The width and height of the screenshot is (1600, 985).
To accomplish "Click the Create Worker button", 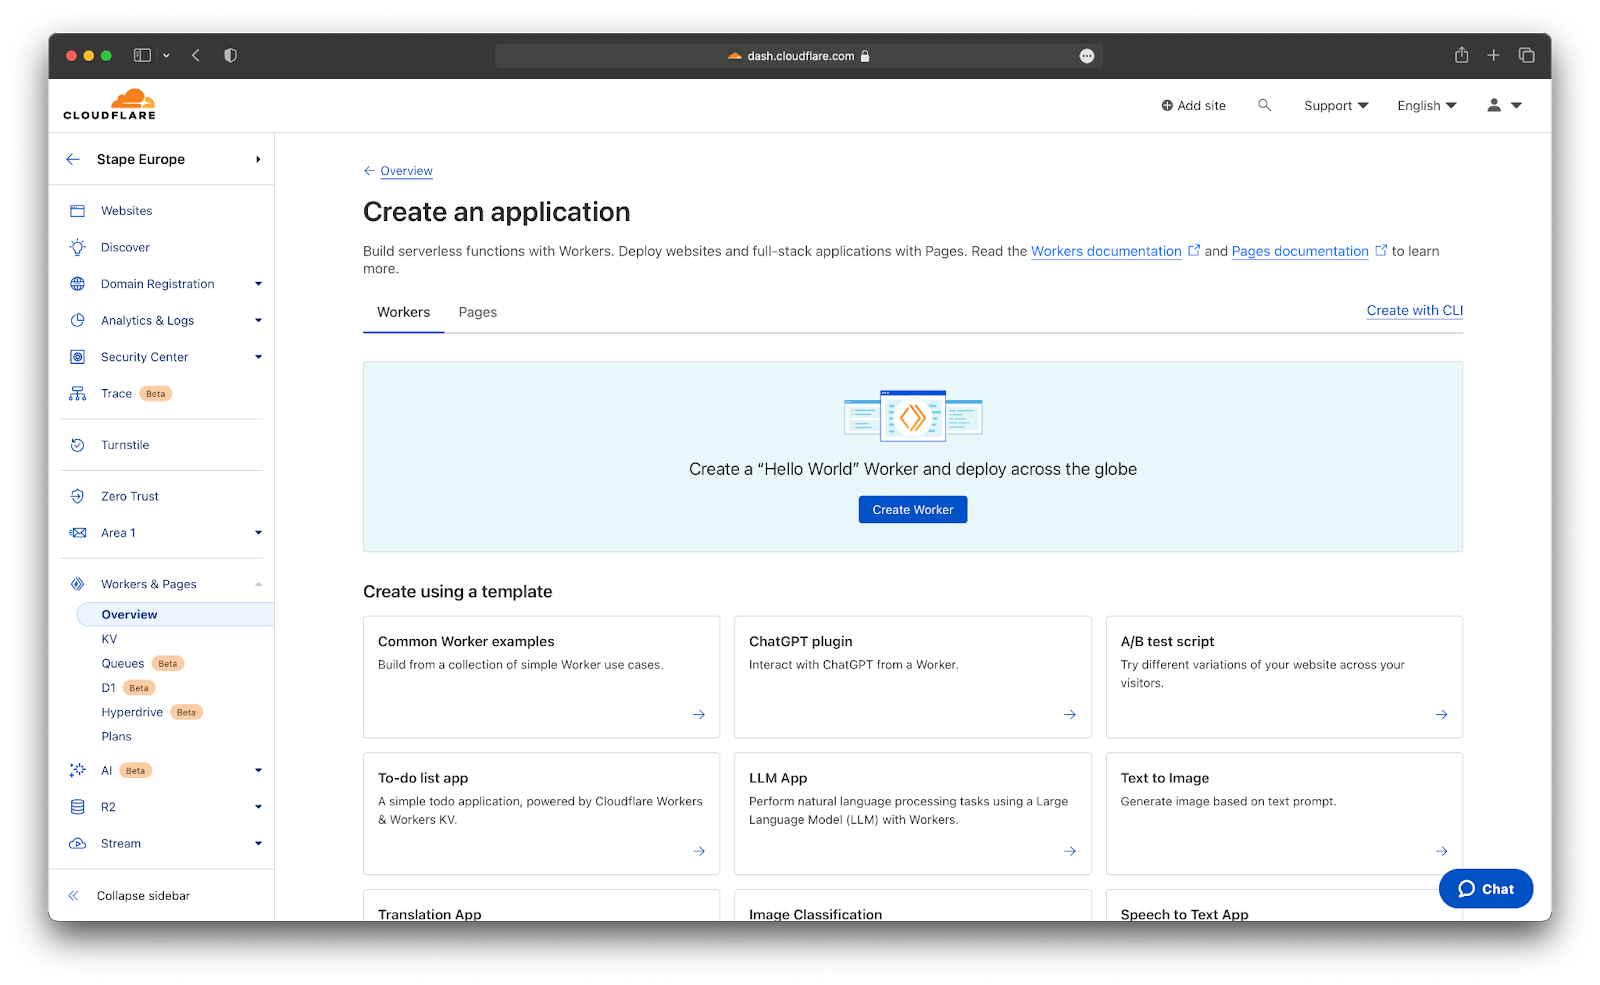I will coord(912,510).
